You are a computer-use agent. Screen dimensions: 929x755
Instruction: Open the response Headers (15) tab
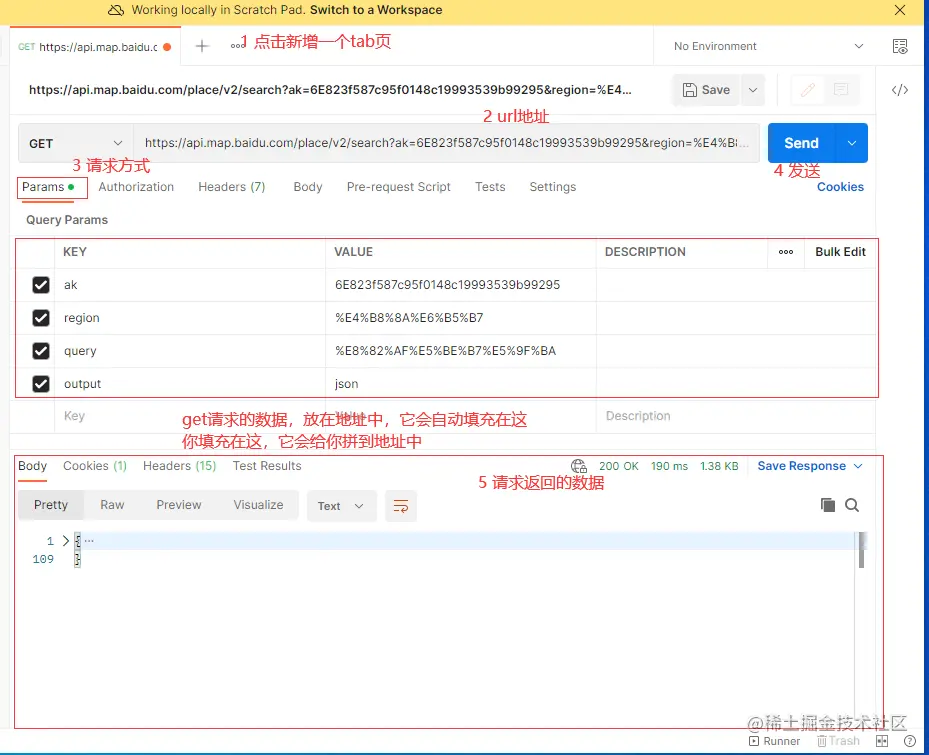point(180,466)
